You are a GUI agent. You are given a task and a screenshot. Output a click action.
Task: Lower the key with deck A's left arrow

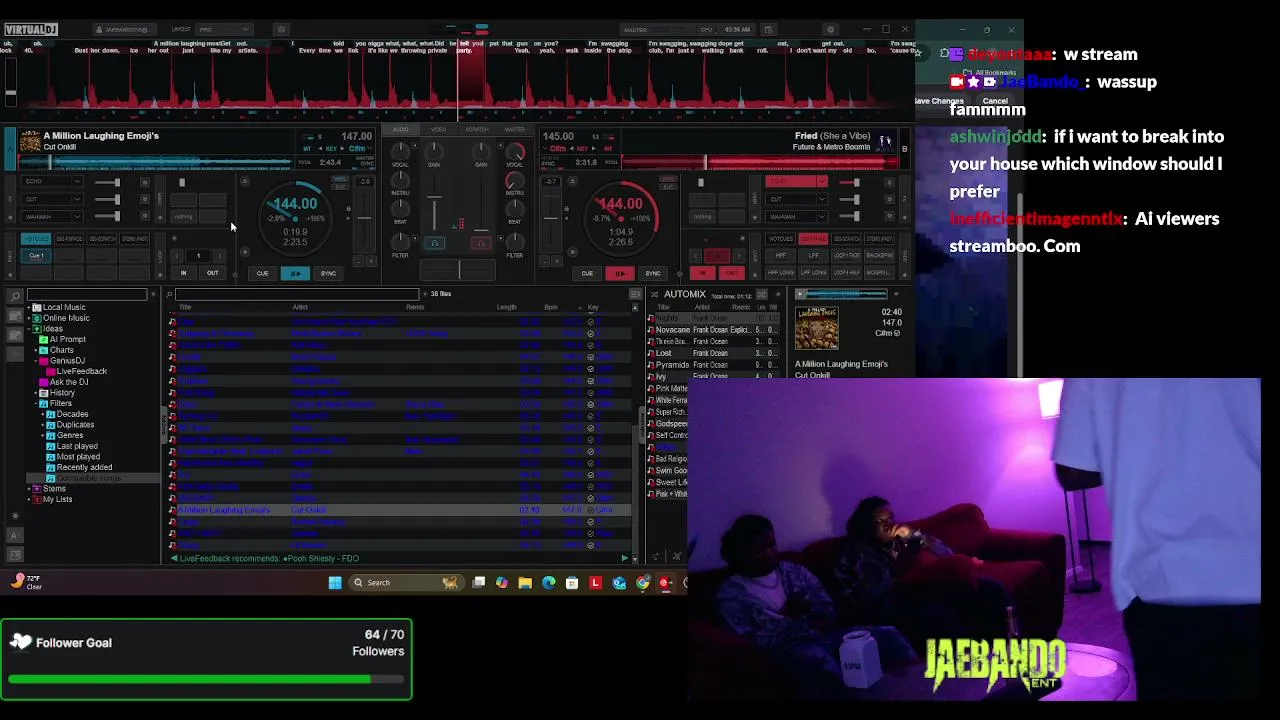(320, 149)
